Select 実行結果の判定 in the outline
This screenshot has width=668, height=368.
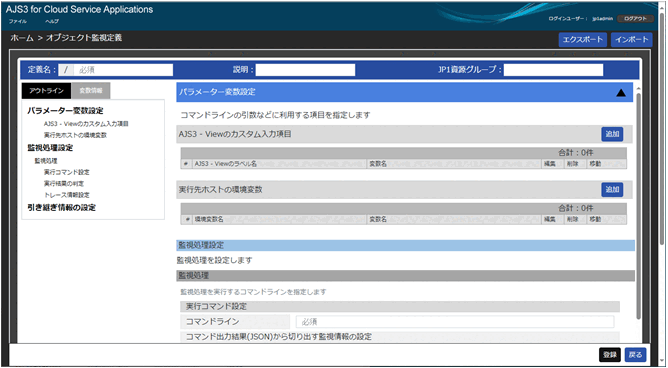[x=64, y=184]
